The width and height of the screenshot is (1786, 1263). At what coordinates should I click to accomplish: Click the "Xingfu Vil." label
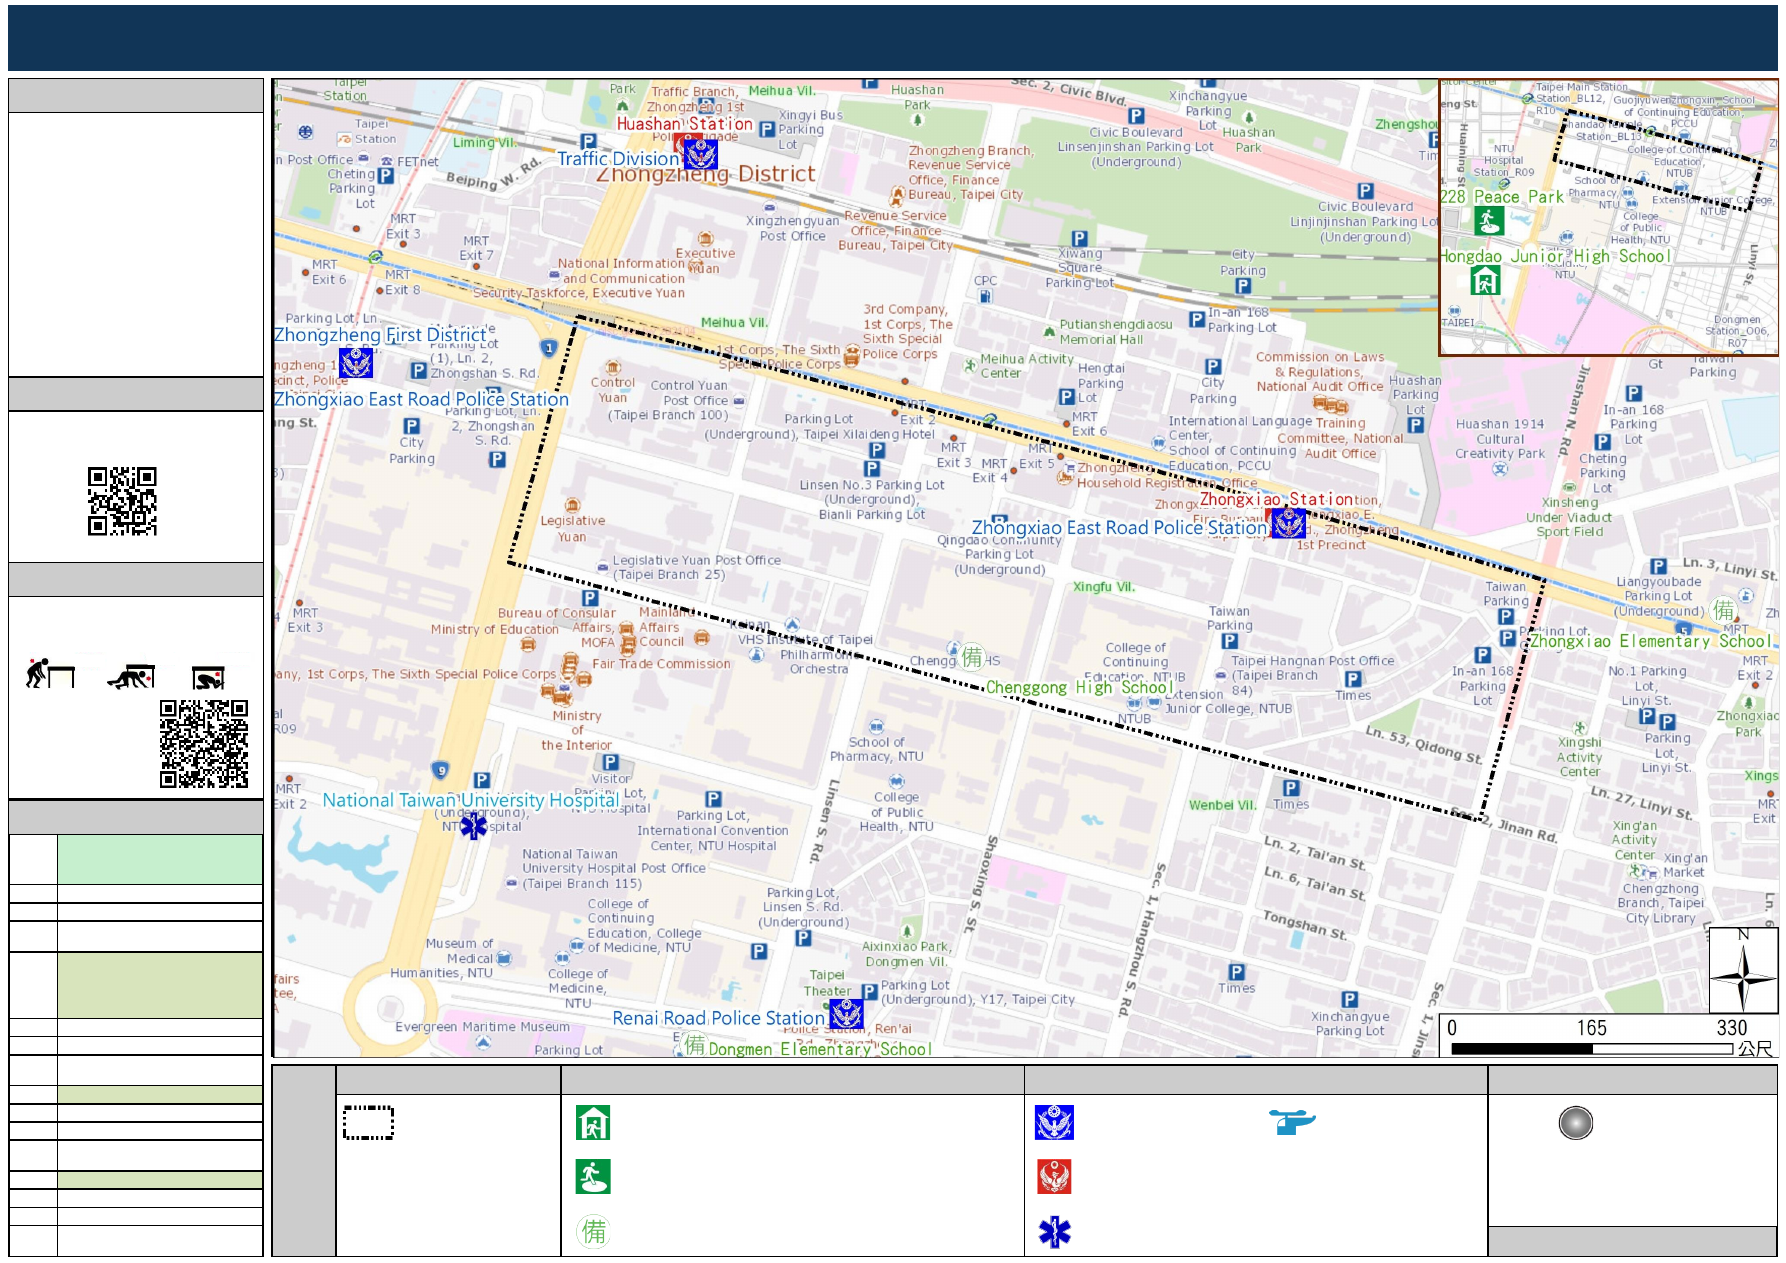[1104, 587]
